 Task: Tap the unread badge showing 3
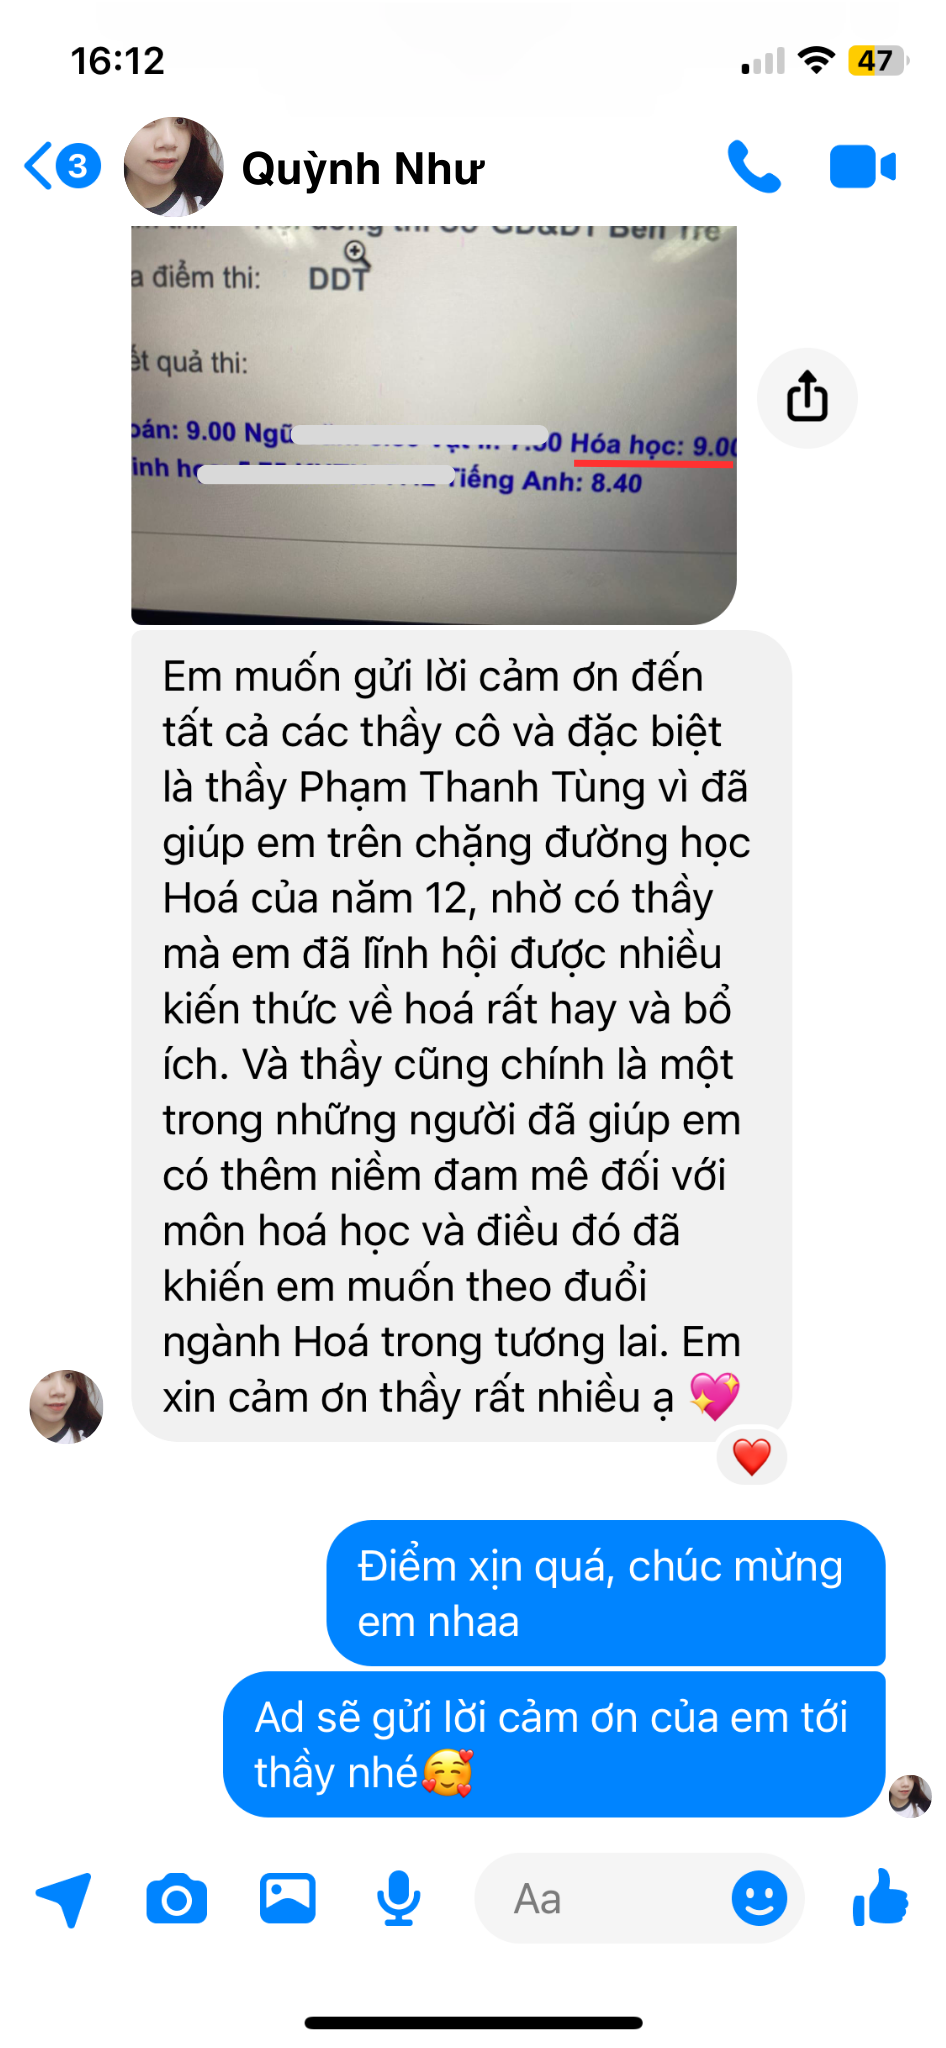[x=78, y=166]
